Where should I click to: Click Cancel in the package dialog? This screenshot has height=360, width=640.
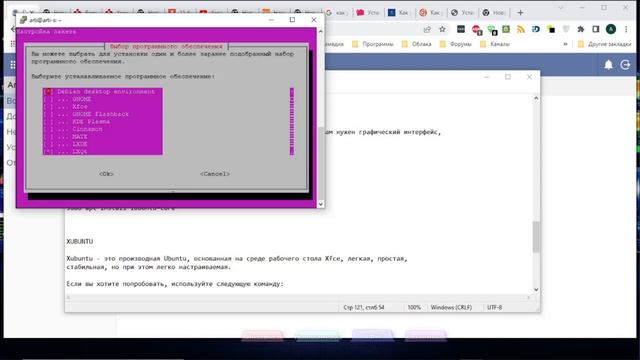(x=215, y=174)
